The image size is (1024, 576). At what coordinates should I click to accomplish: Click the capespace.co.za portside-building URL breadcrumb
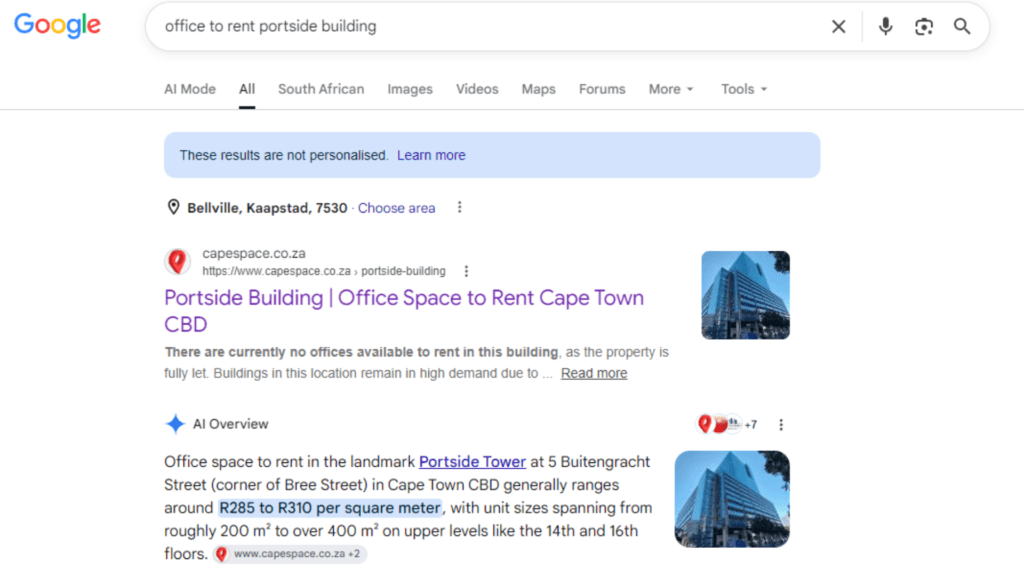click(x=324, y=271)
